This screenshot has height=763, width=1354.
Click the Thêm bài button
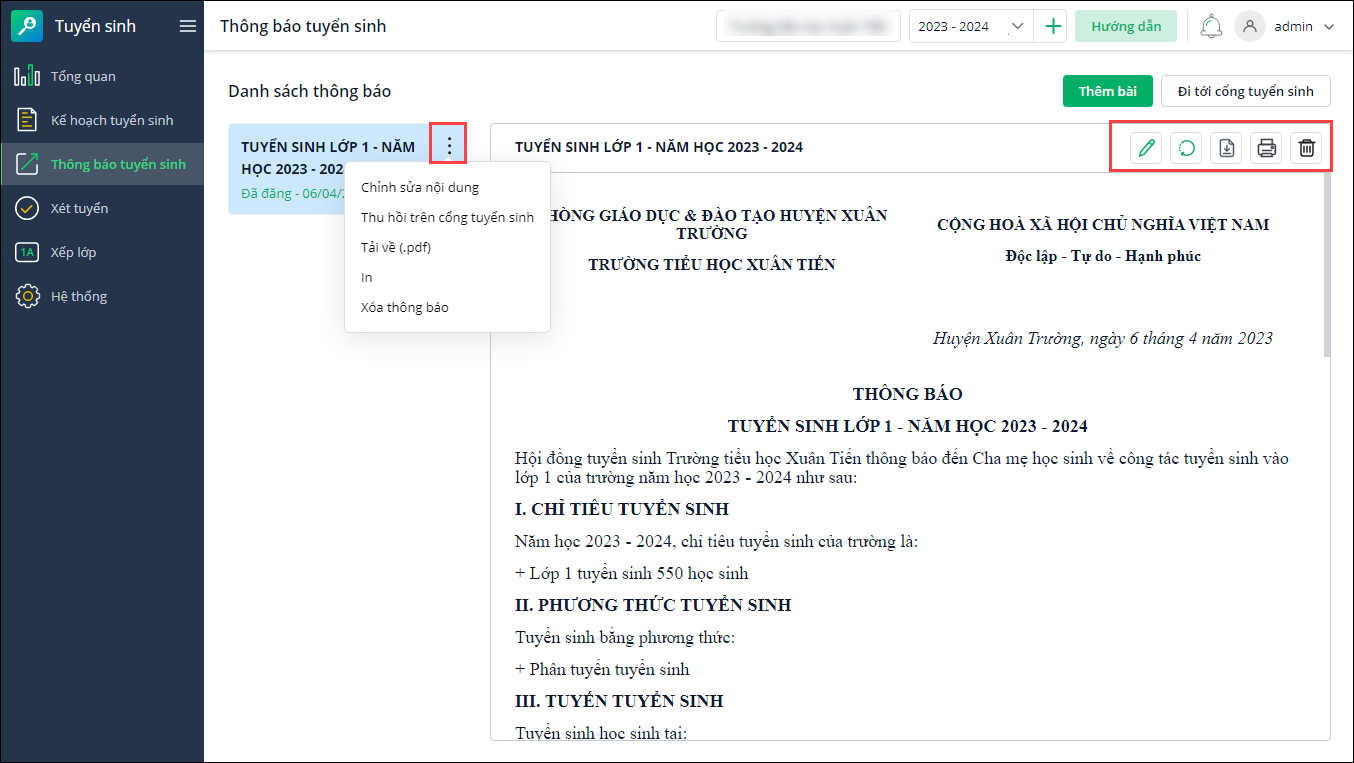(x=1108, y=91)
